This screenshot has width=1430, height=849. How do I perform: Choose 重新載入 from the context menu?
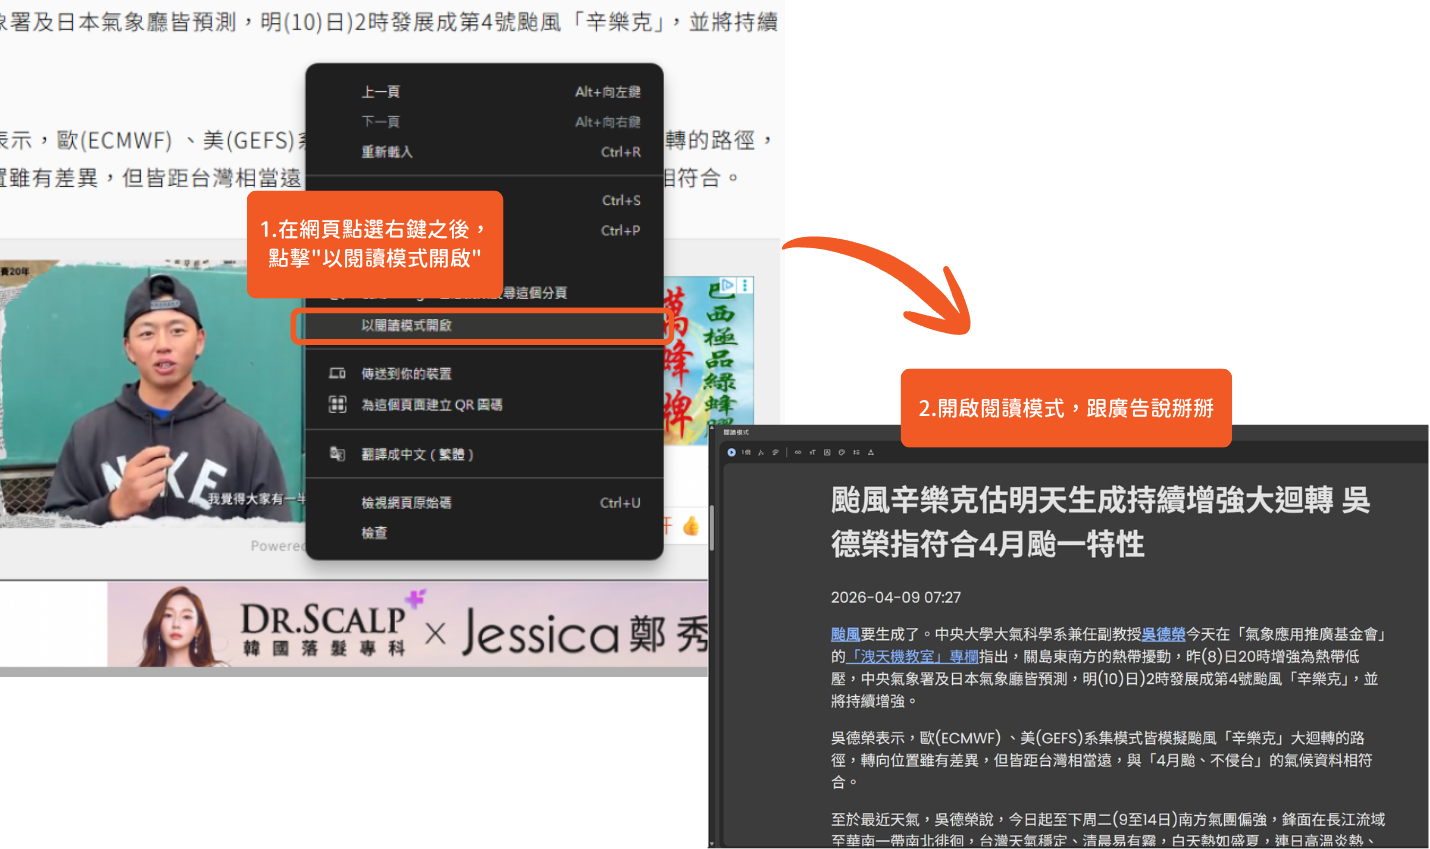tap(484, 152)
